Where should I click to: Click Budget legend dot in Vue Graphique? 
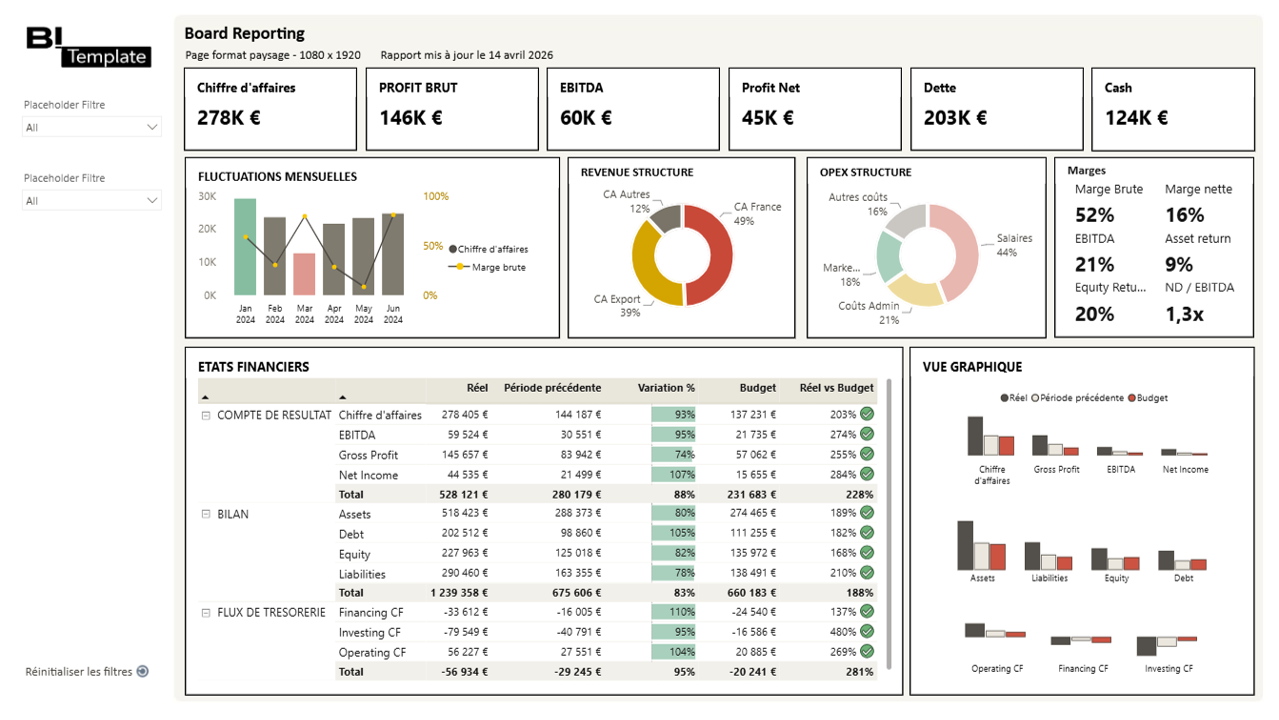1132,398
